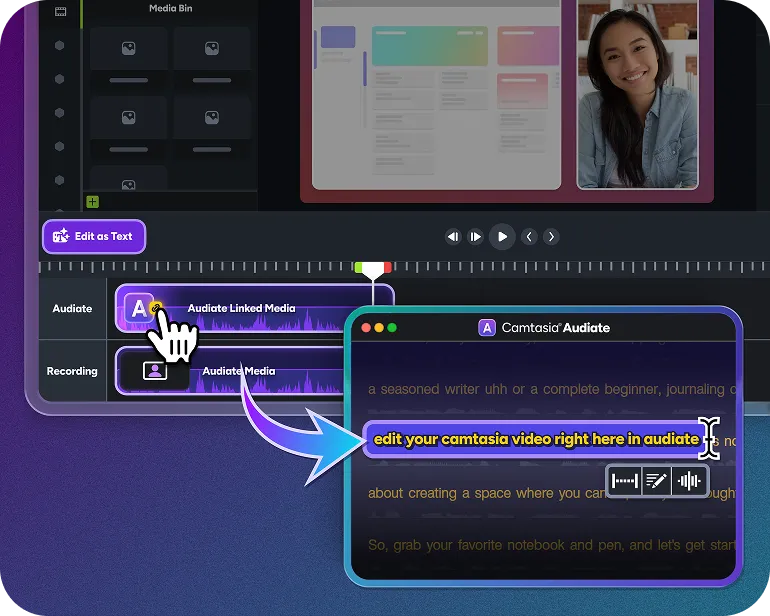
Task: Click the person icon on the Recording clip
Action: pos(155,371)
